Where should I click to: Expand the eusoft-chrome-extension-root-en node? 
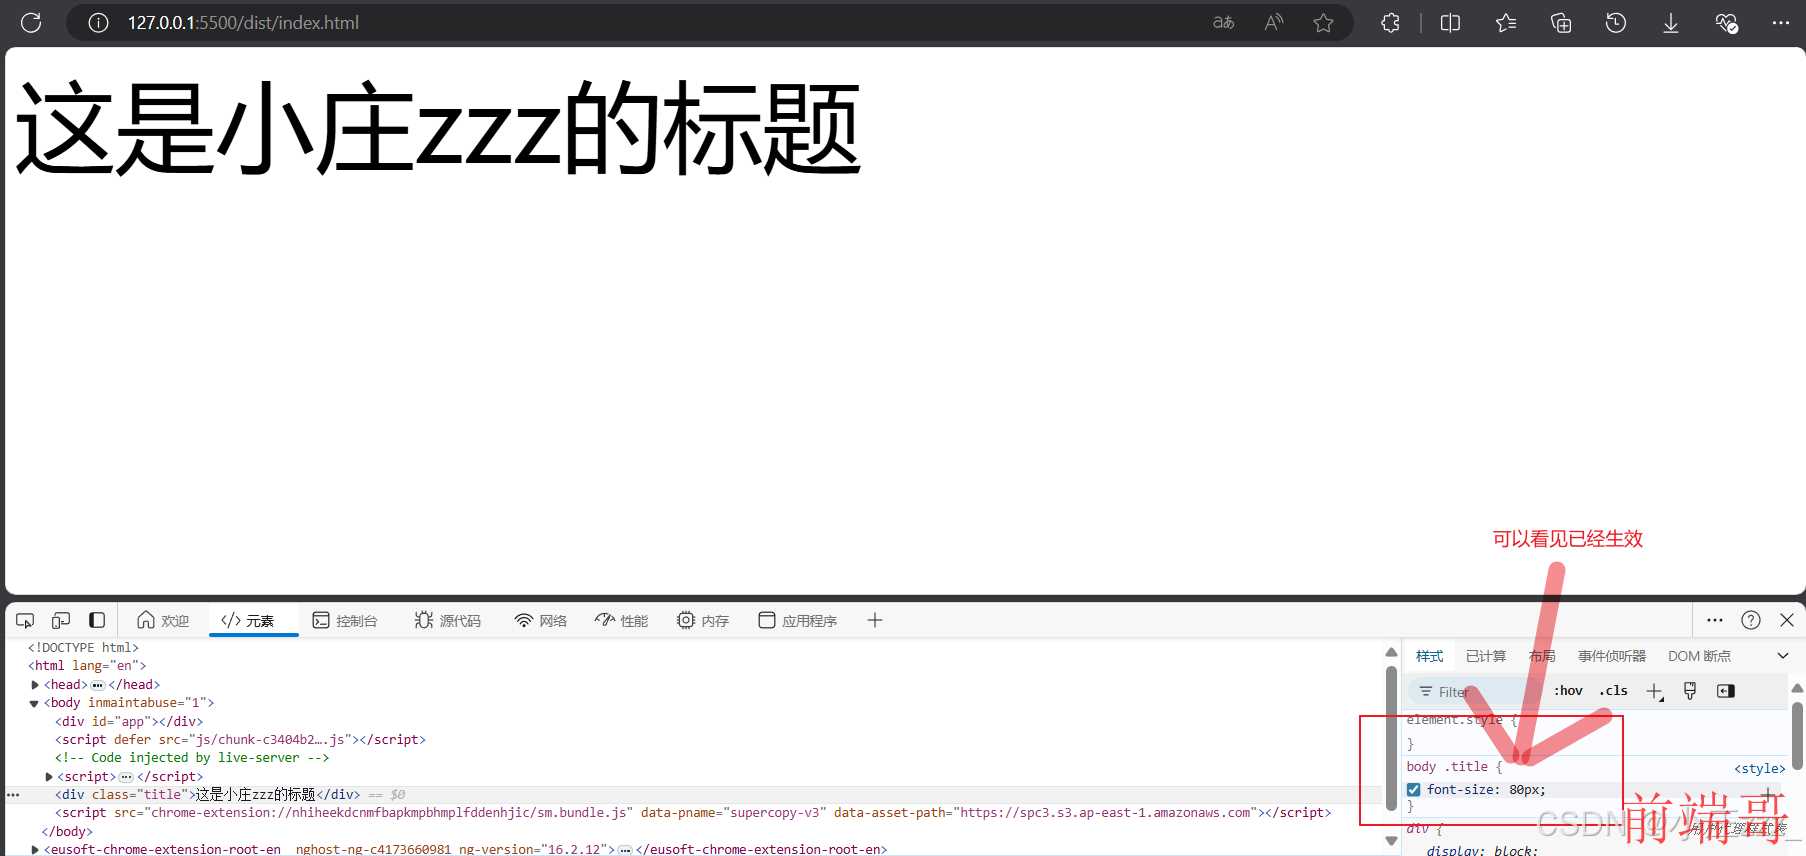(x=35, y=850)
